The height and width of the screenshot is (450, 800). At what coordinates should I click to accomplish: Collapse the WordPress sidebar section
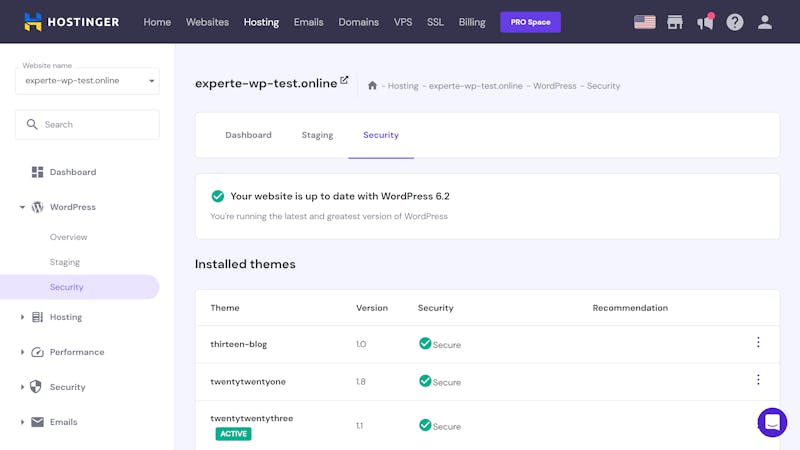tap(22, 207)
